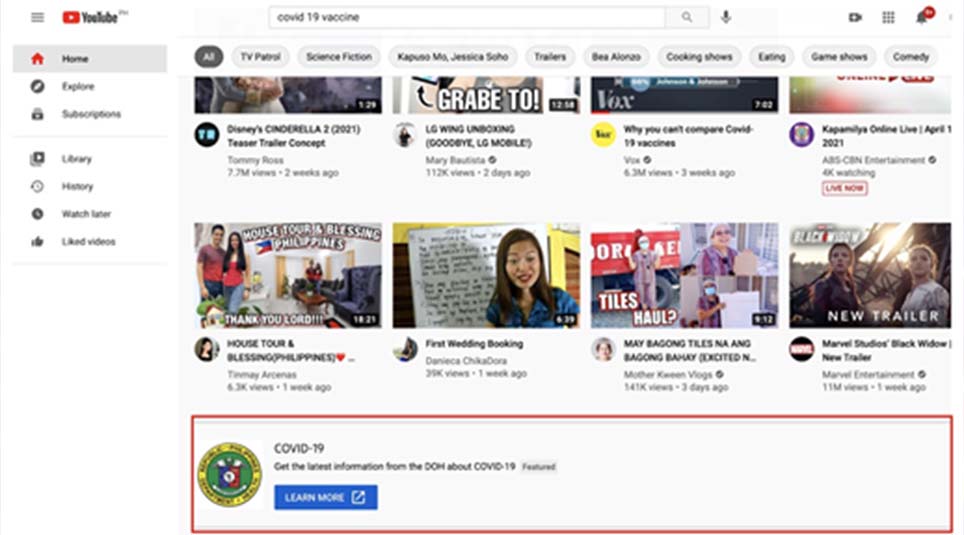Select the TV Patrol filter chip
Viewport: 964px width, 535px height.
261,57
